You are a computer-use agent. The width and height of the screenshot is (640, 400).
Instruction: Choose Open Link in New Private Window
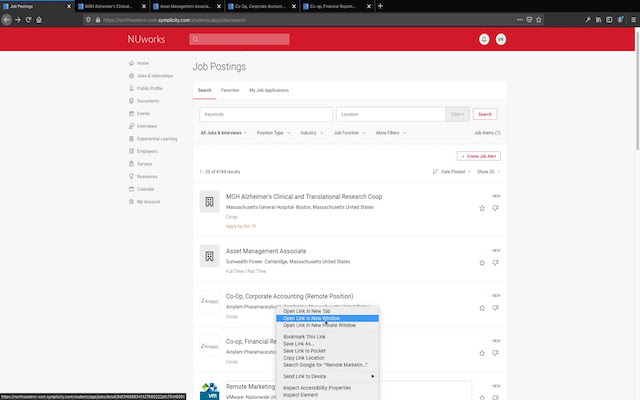coord(327,325)
